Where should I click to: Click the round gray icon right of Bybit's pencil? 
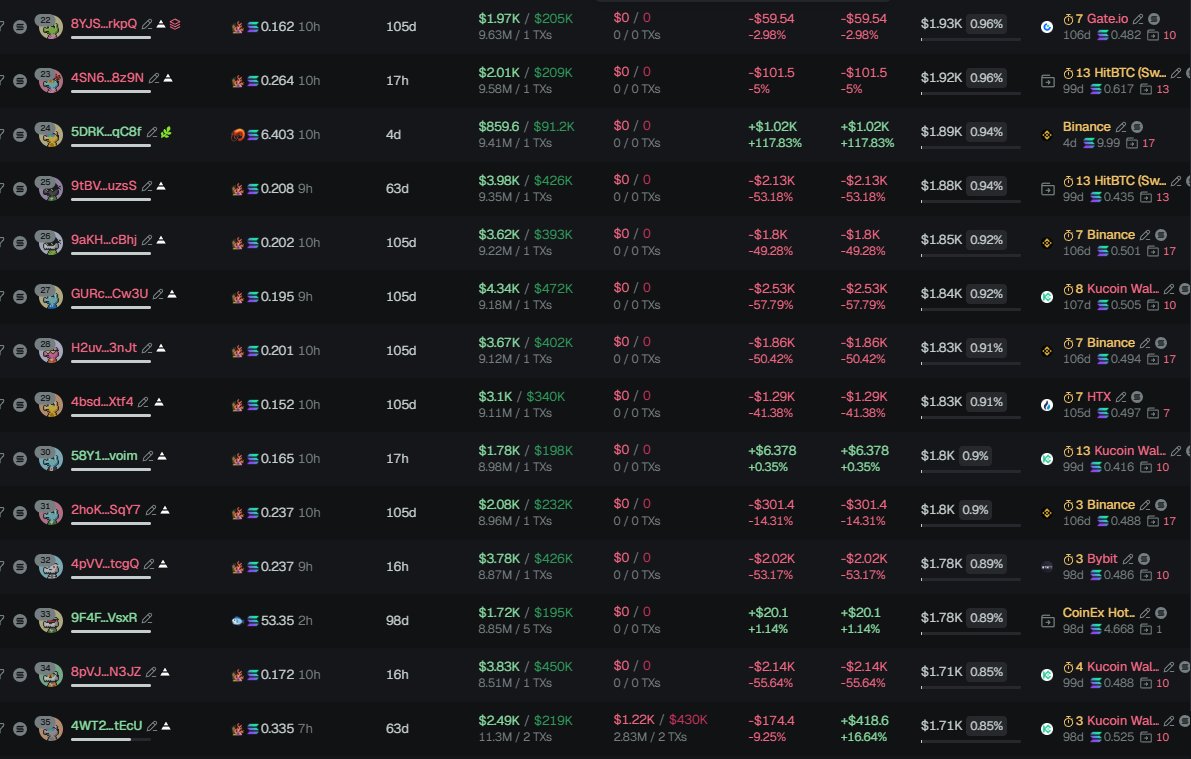coord(1144,559)
